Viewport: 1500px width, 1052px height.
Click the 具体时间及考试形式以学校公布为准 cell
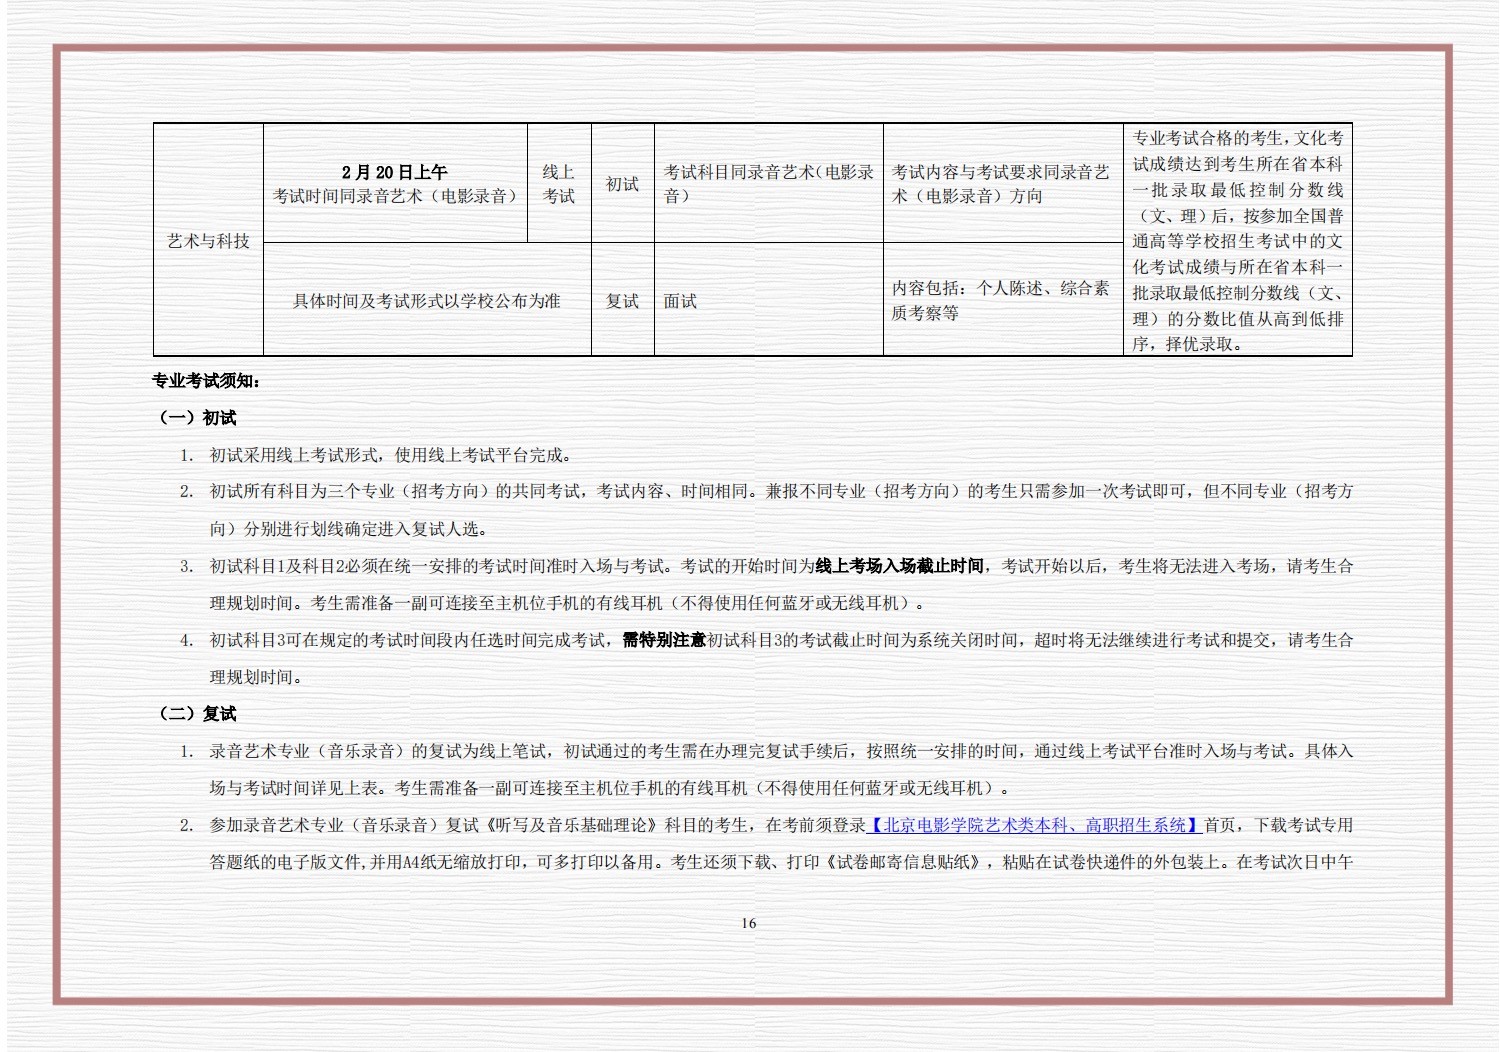click(x=426, y=301)
